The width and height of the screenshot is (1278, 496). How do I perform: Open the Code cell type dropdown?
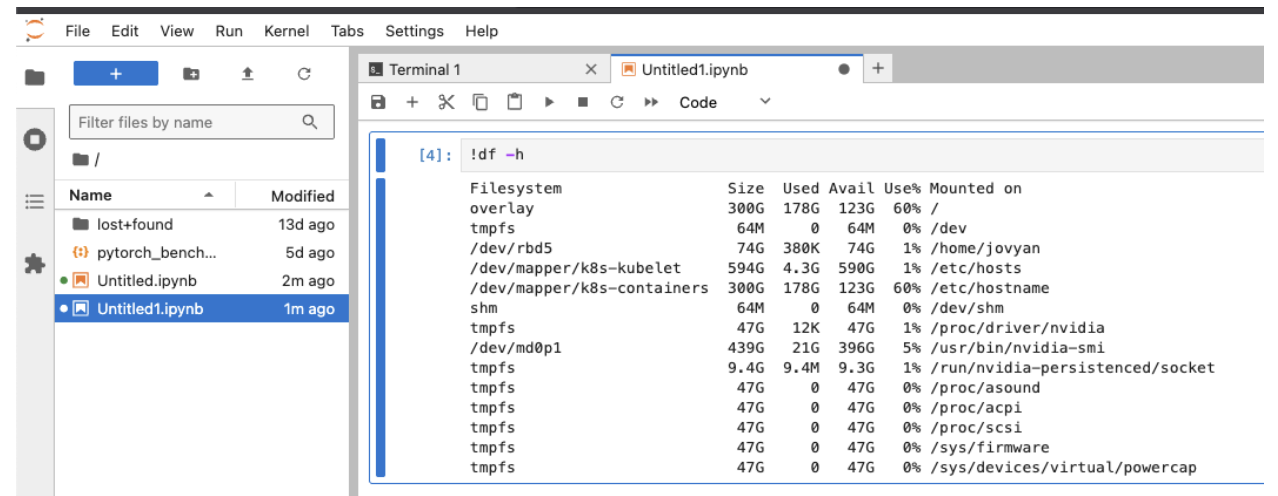click(x=725, y=102)
